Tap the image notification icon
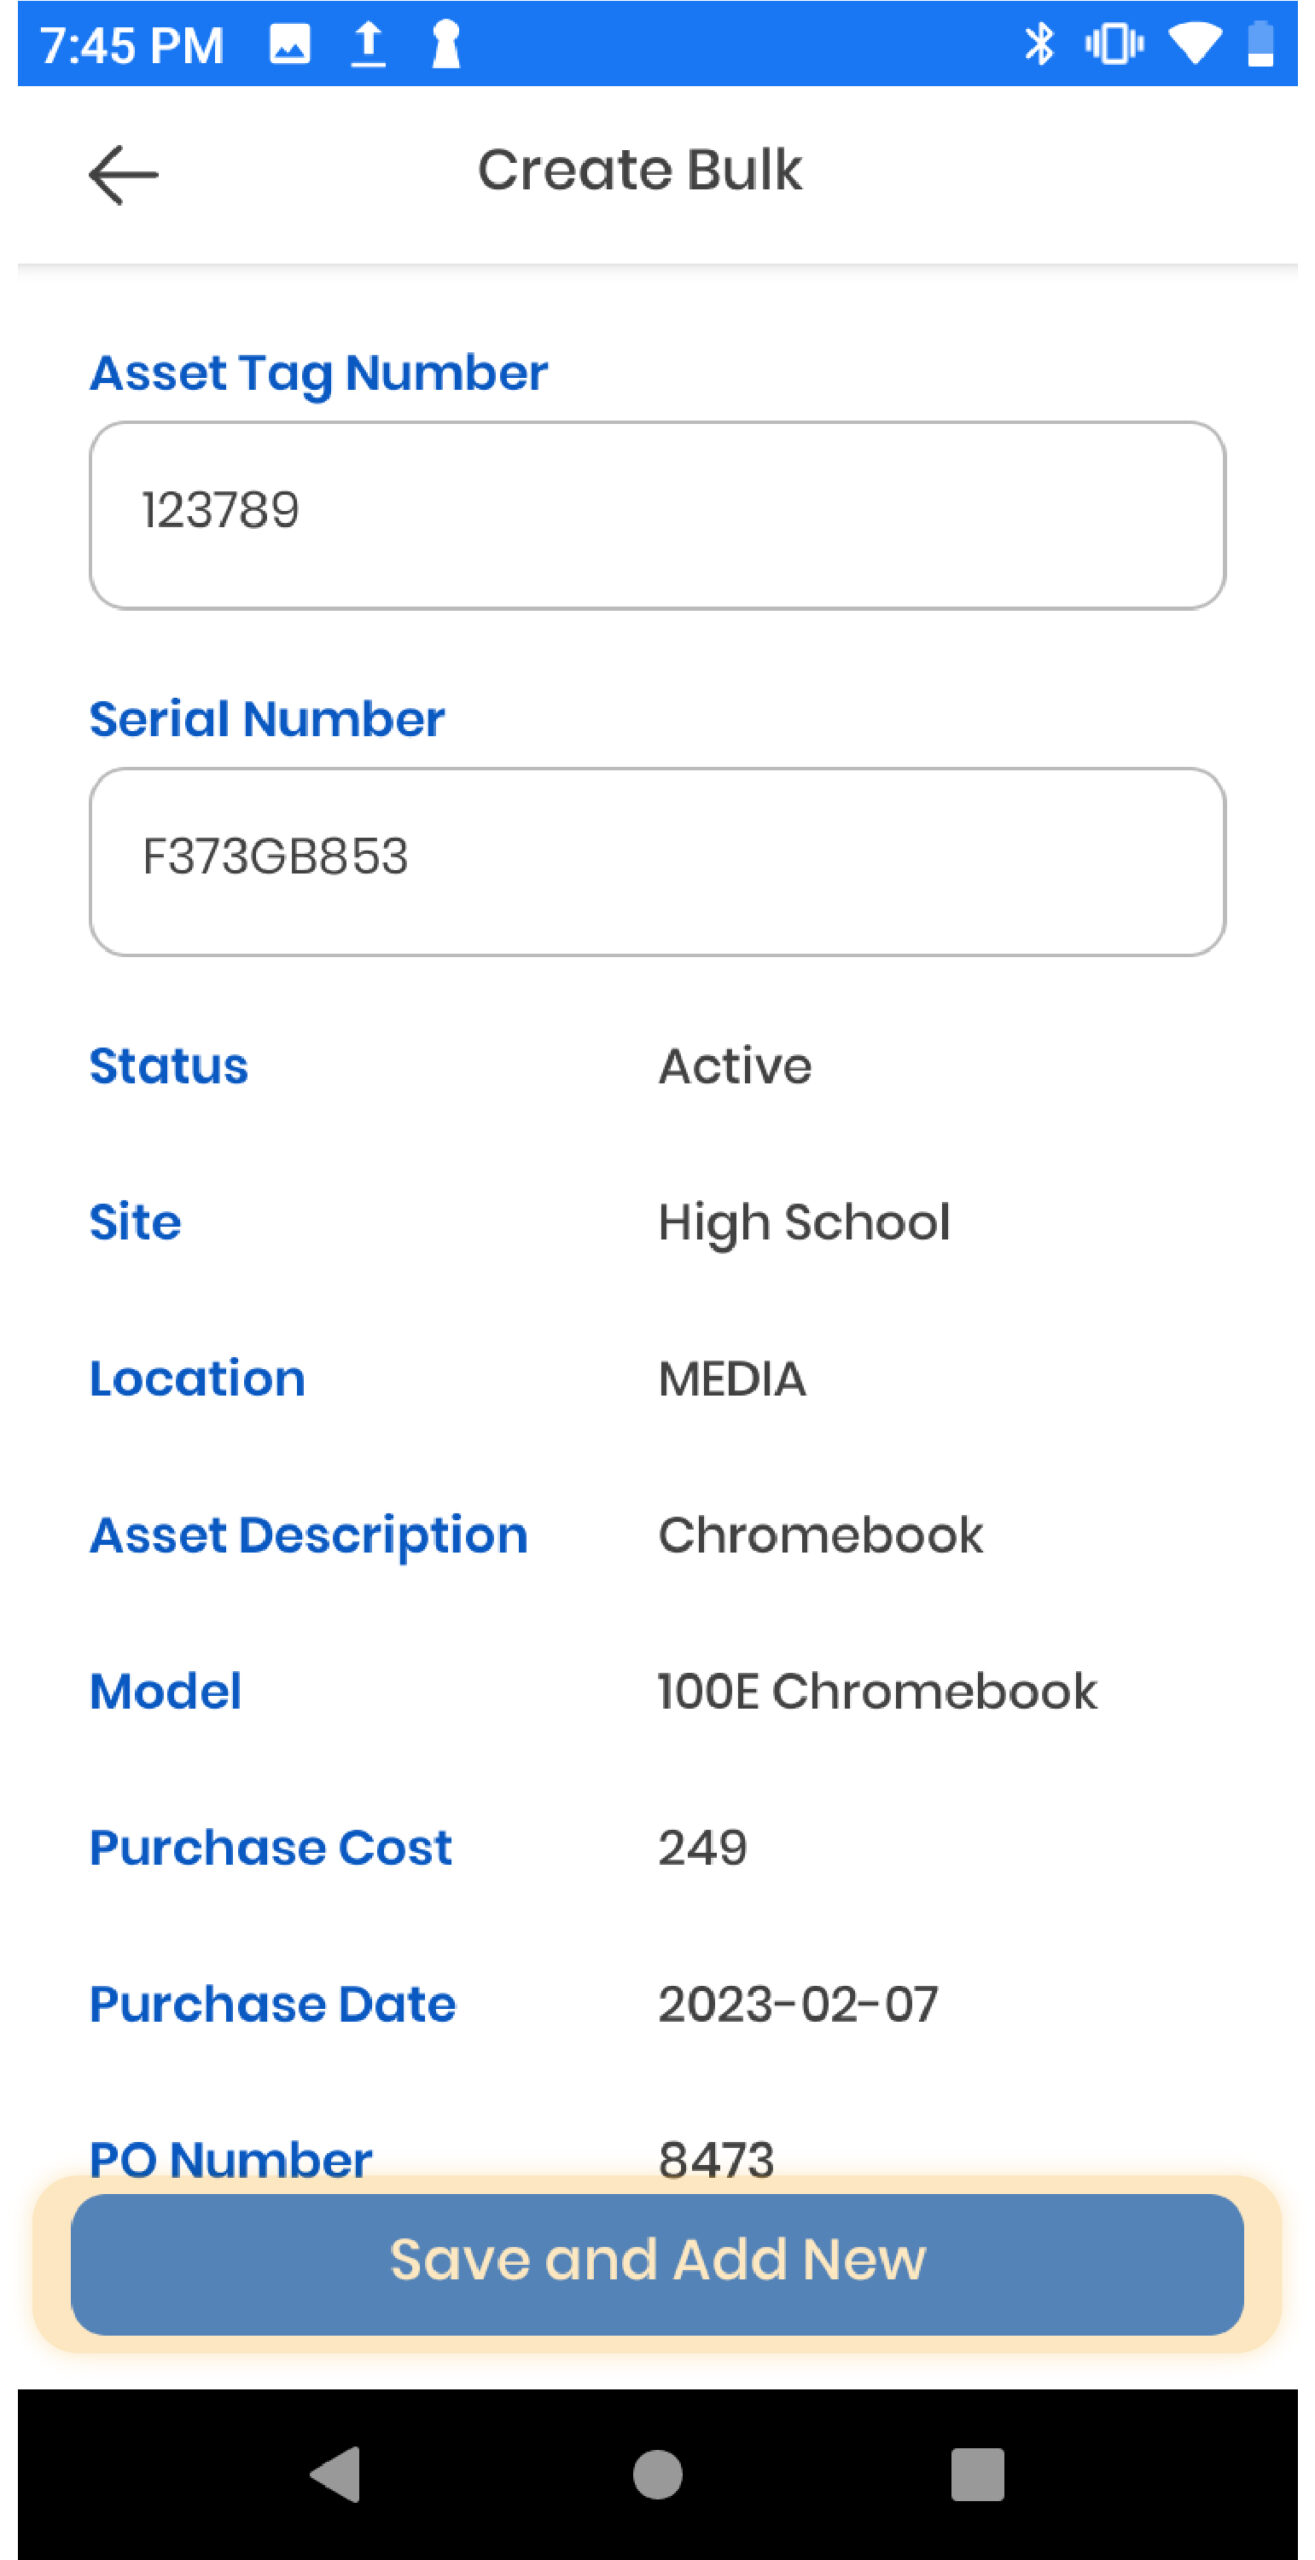 pos(290,44)
